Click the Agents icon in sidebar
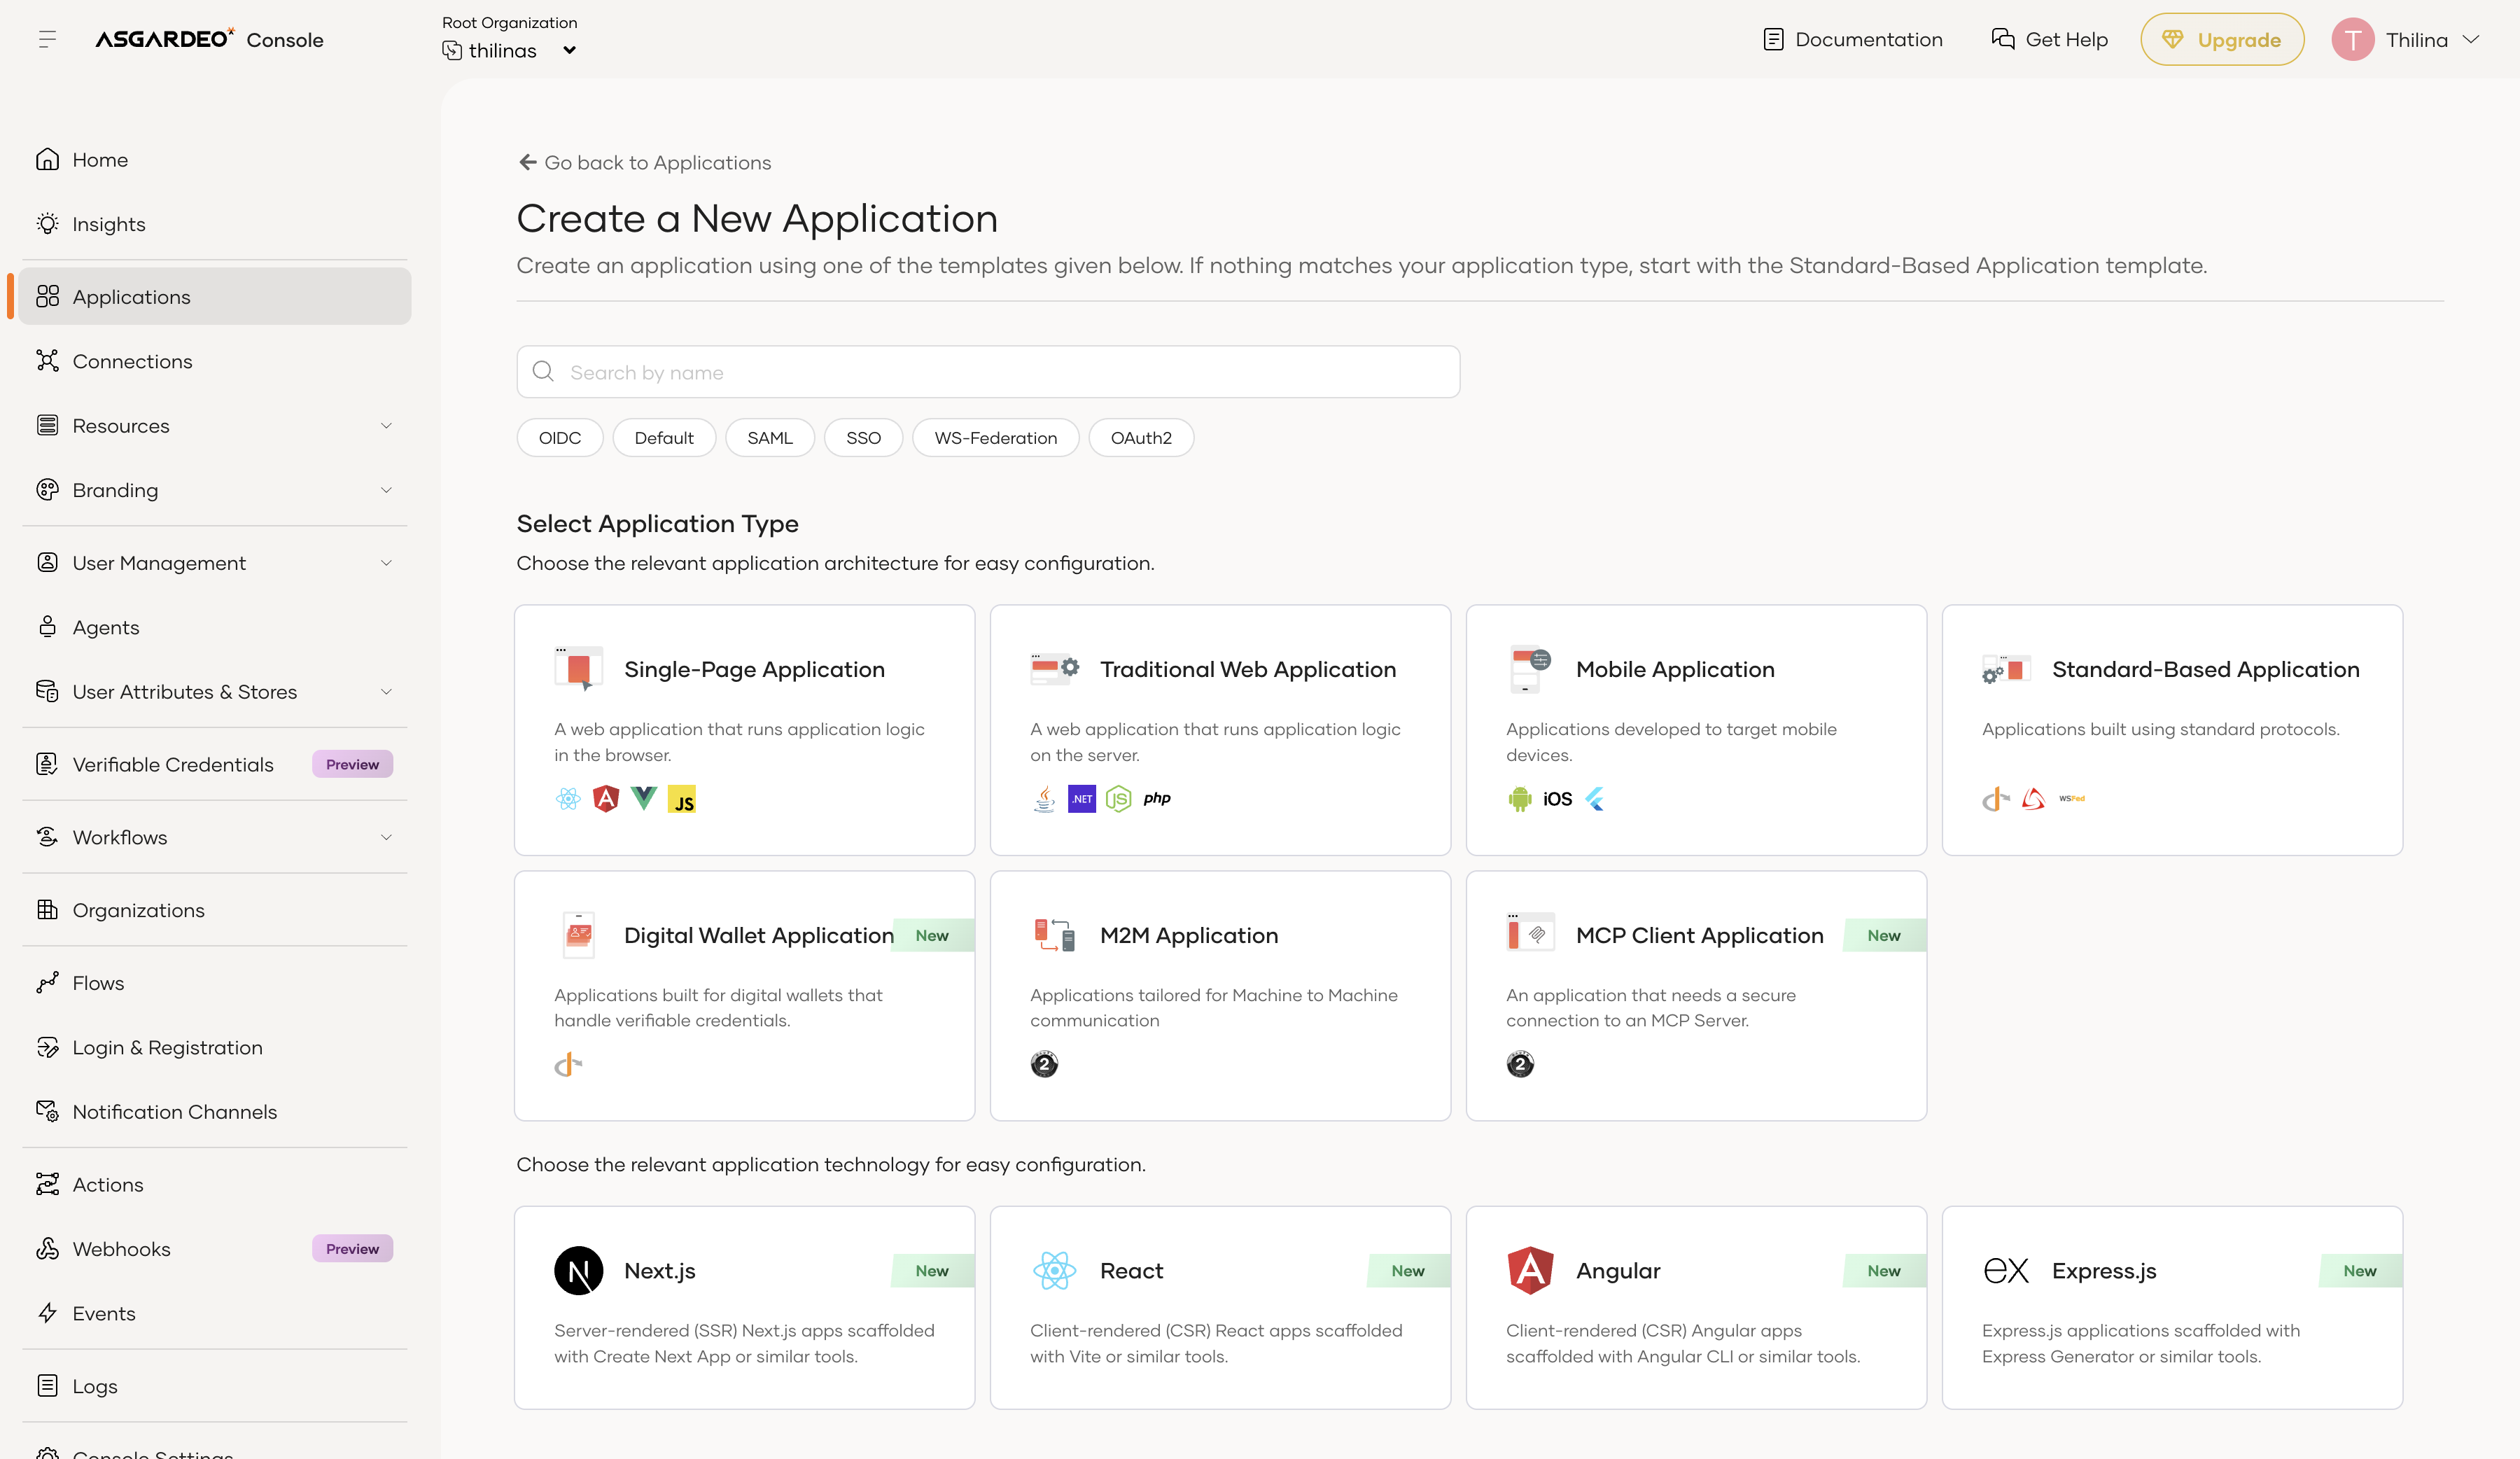The width and height of the screenshot is (2520, 1459). 47,627
